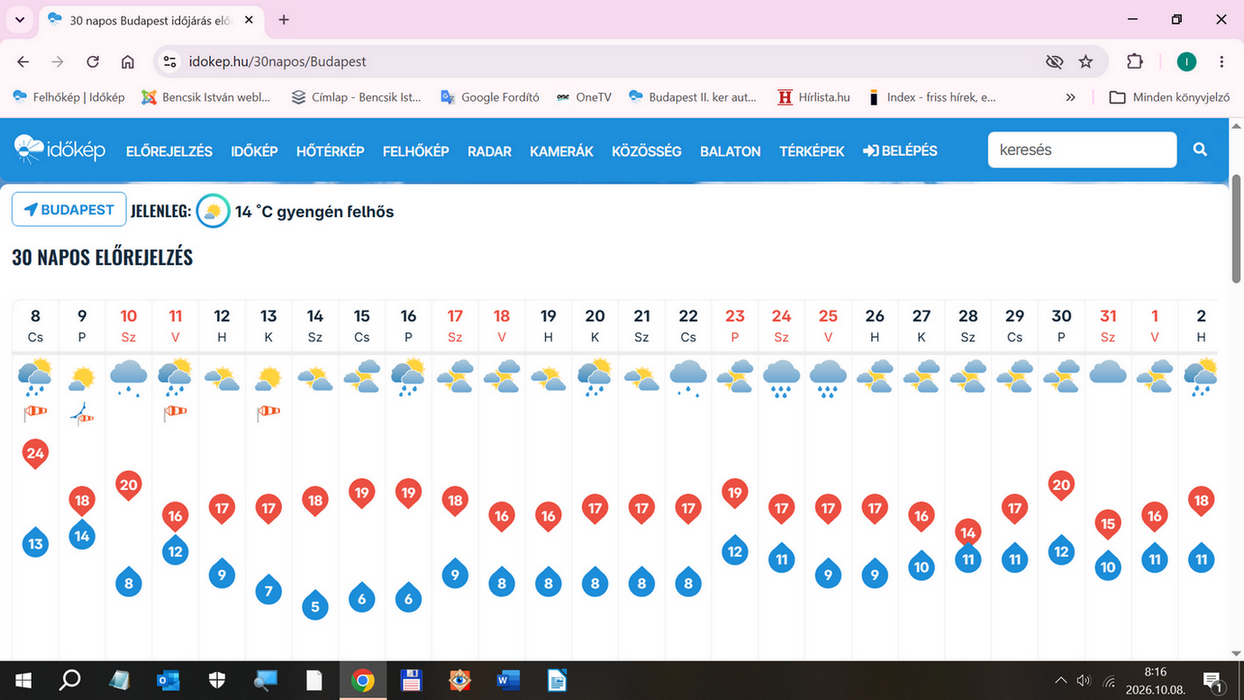Open Microsoft Word from the taskbar

click(x=508, y=681)
